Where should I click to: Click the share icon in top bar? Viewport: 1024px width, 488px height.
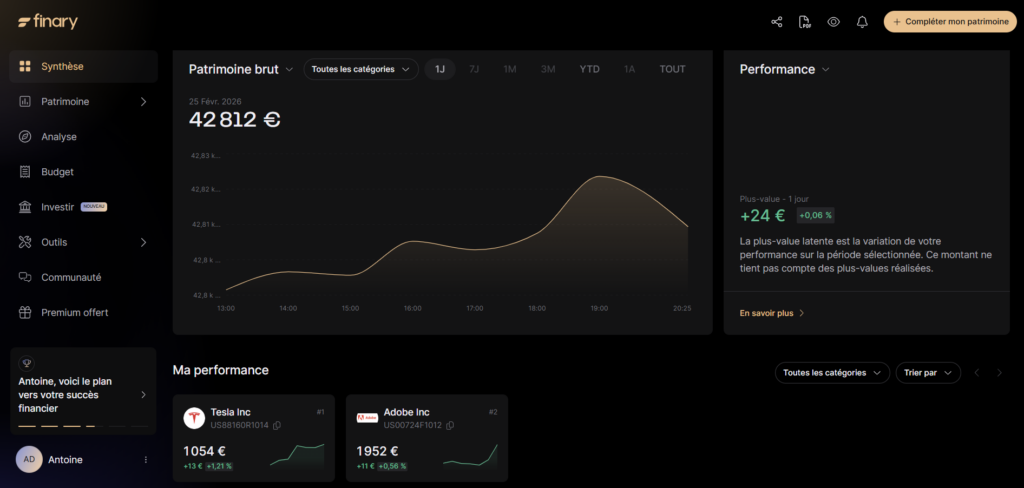tap(777, 22)
